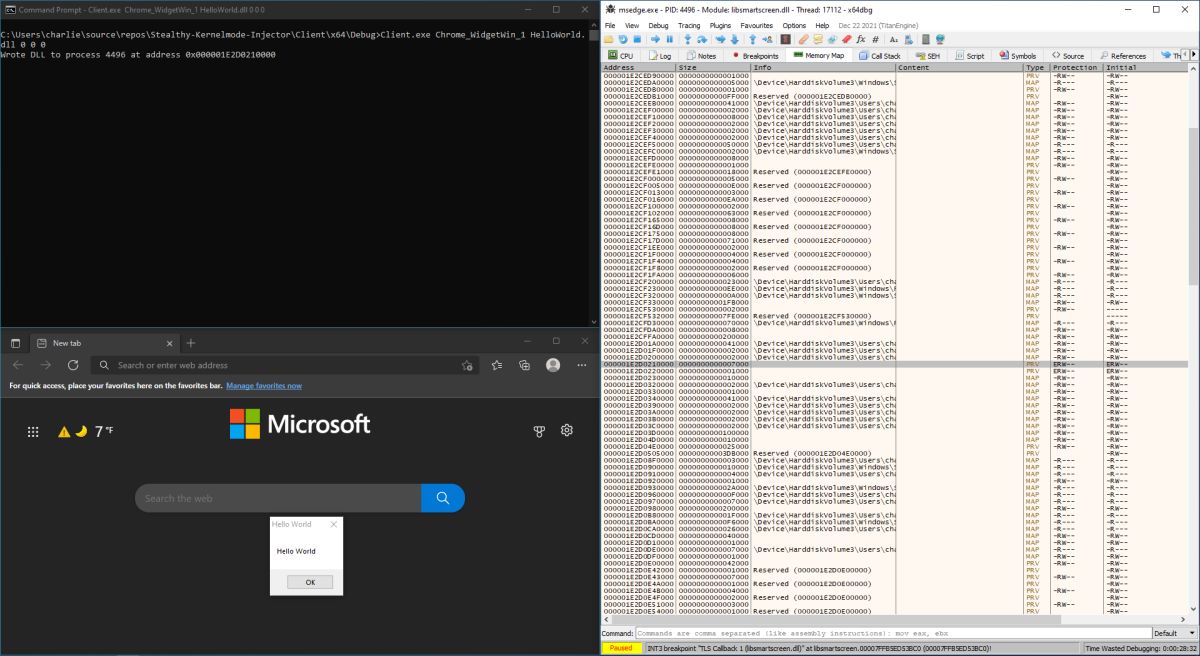The height and width of the screenshot is (656, 1200).
Task: Click the Trace into icon in x64dbg
Action: 720,39
